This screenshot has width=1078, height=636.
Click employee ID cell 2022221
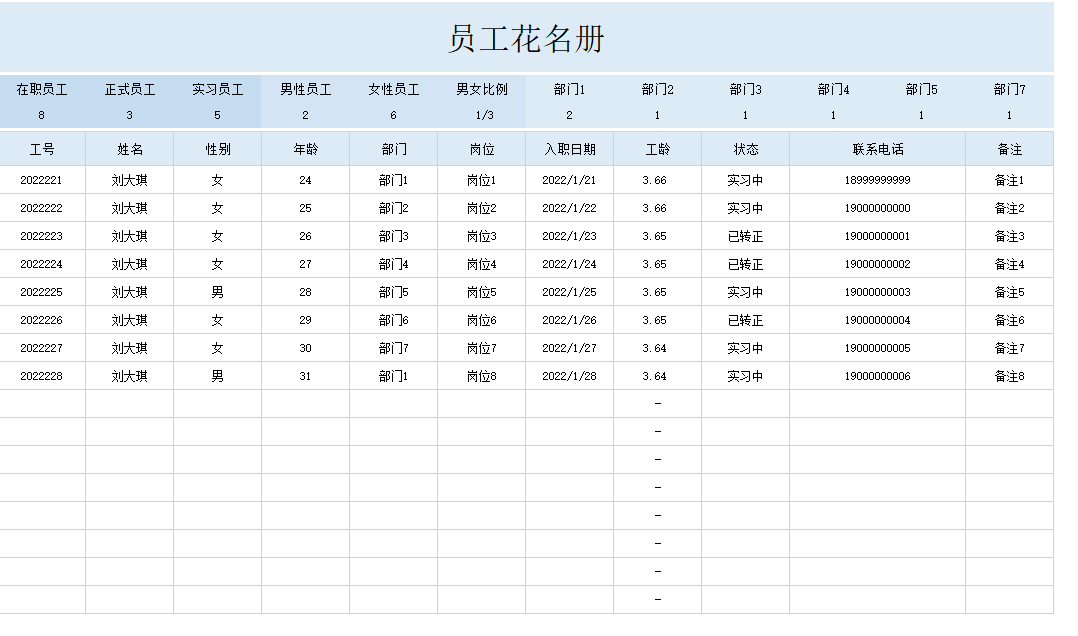coord(42,181)
